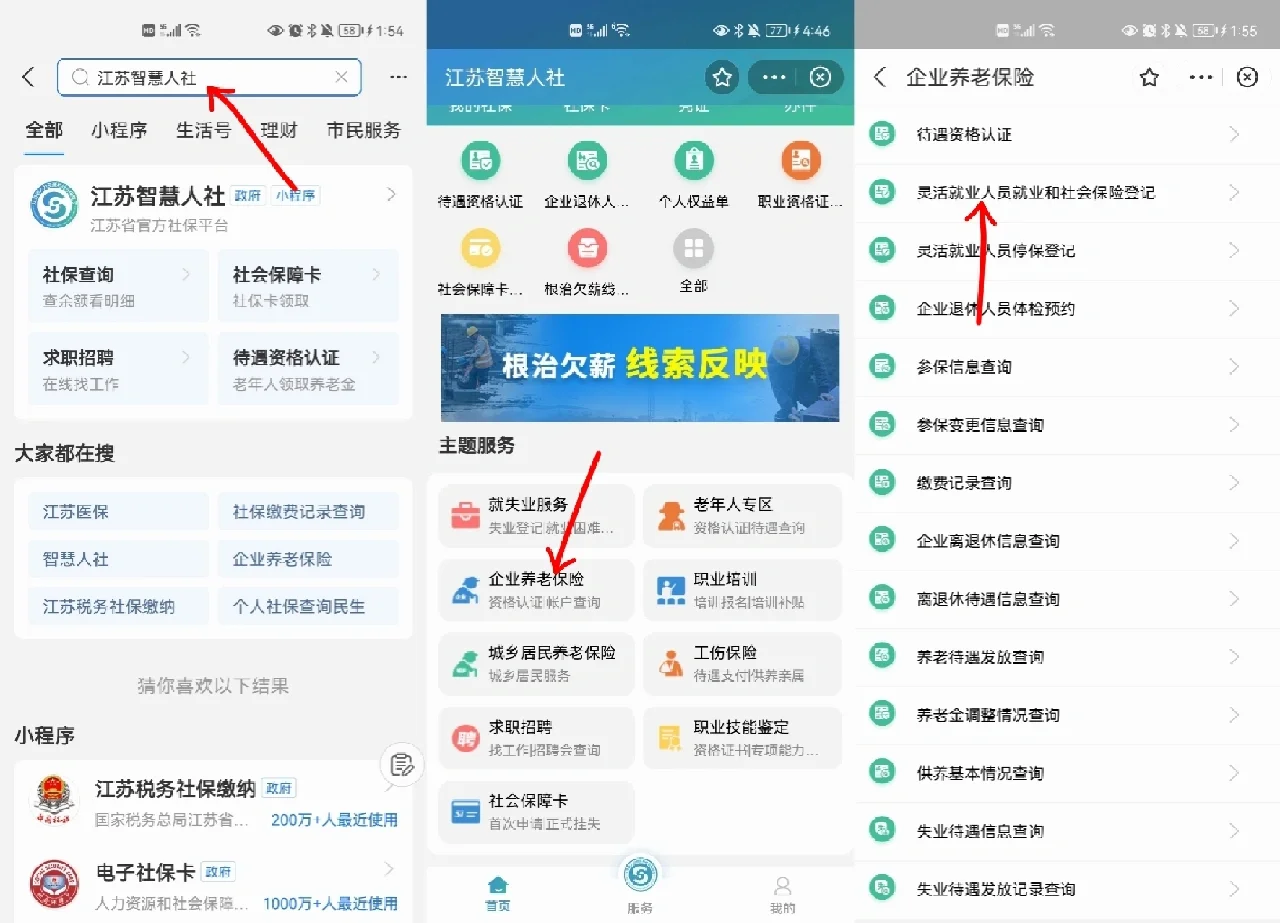
Task: Open the 求职招聘 theme card
Action: [537, 738]
